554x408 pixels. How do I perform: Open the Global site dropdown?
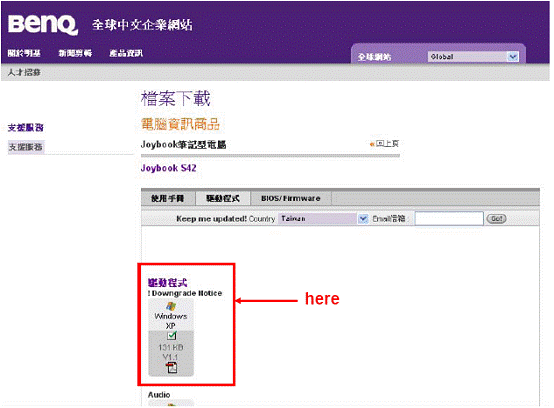pyautogui.click(x=473, y=57)
